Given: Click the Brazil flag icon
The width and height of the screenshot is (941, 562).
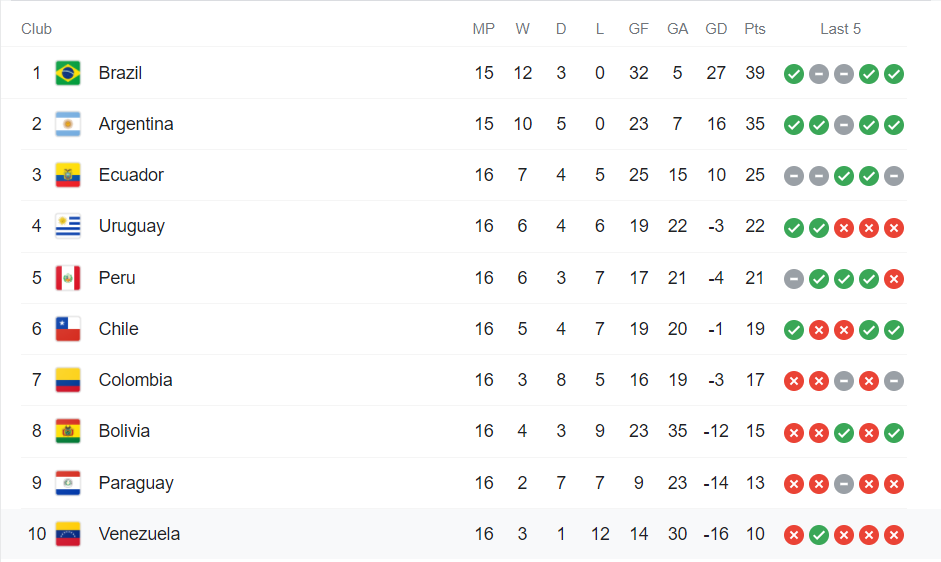Looking at the screenshot, I should point(68,73).
